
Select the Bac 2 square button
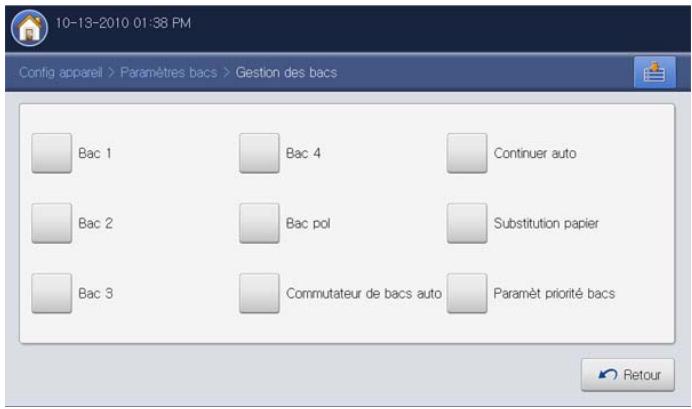click(51, 223)
